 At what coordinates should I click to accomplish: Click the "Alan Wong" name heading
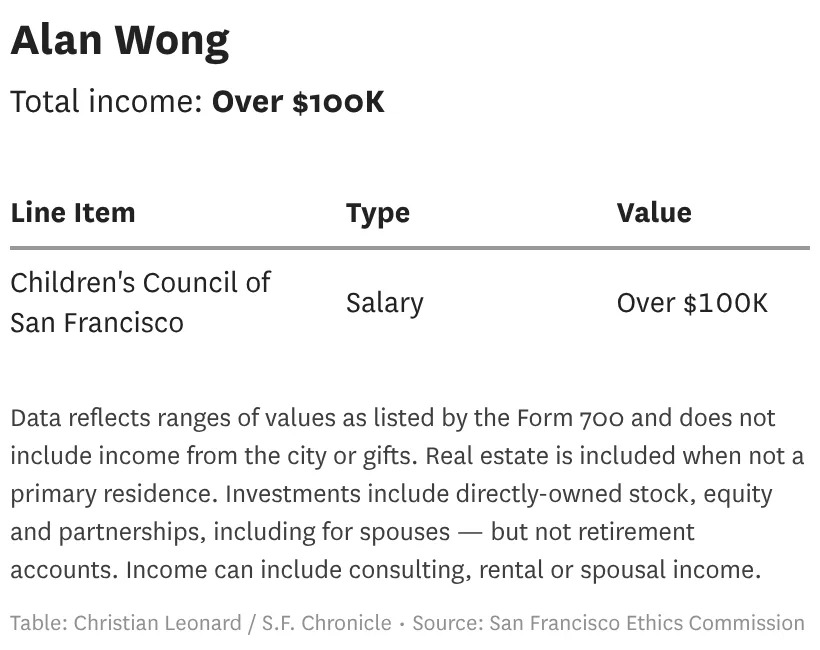click(120, 41)
